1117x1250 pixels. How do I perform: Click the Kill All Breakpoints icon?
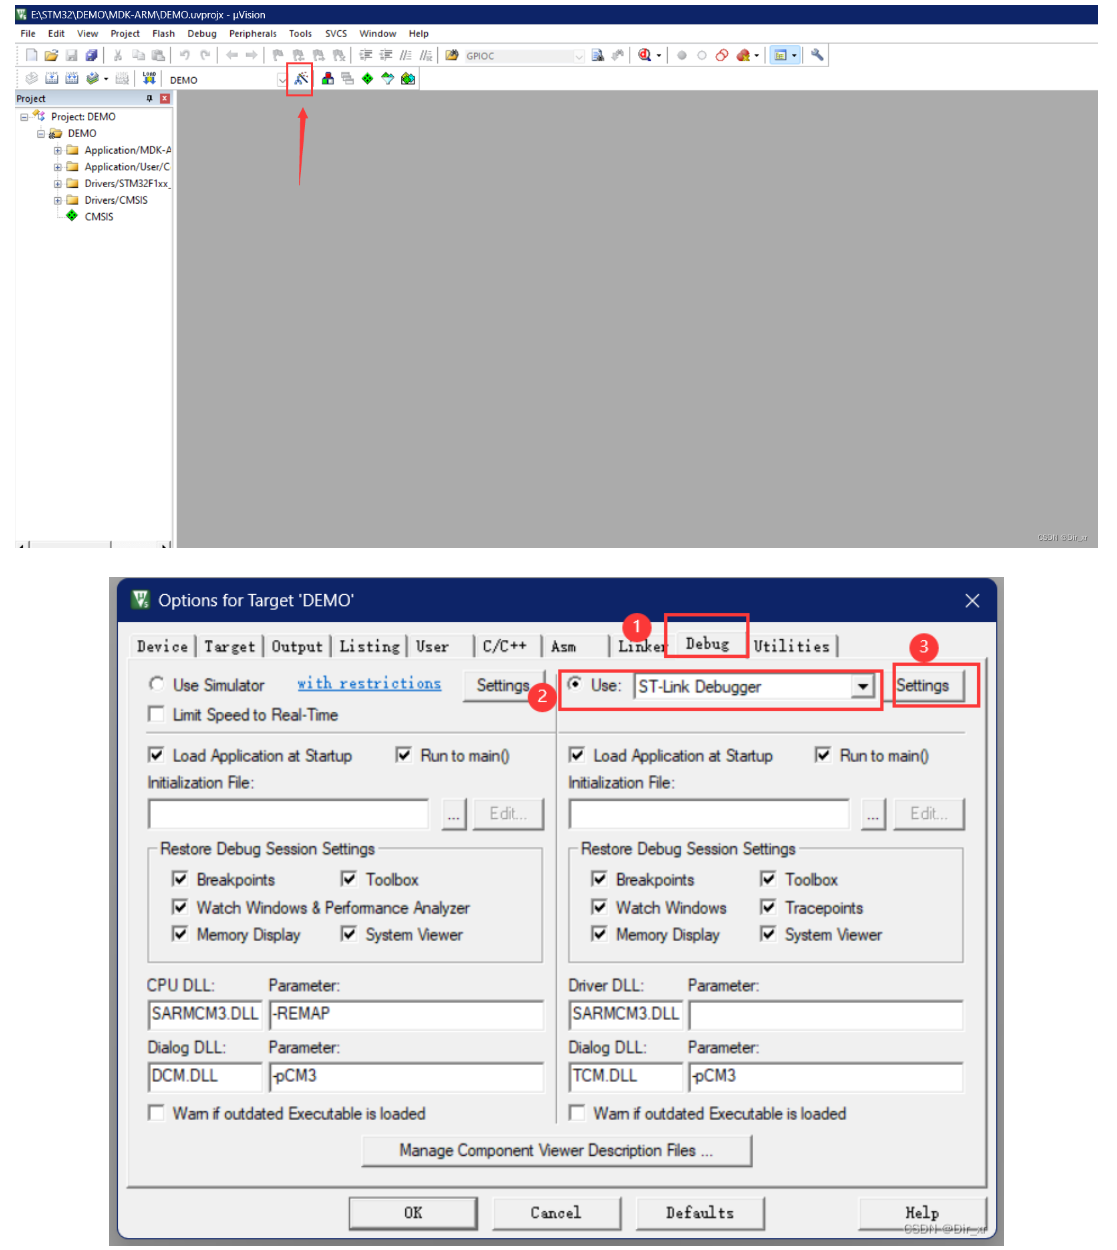point(743,55)
